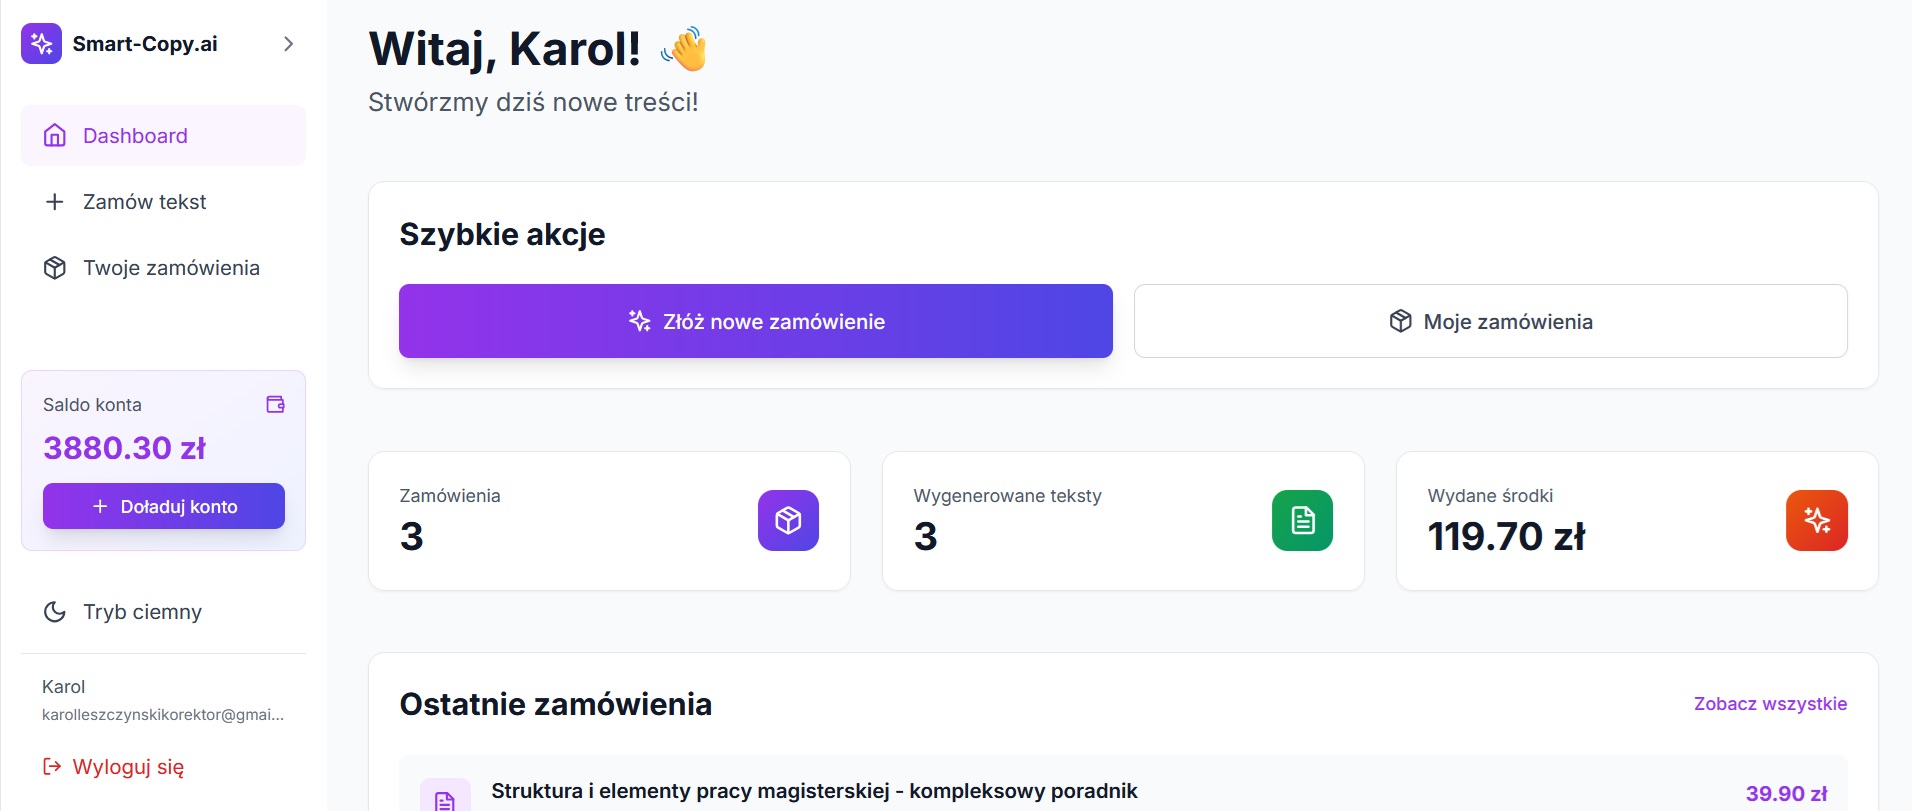Follow the Zobacz wszystkie link

coord(1770,704)
